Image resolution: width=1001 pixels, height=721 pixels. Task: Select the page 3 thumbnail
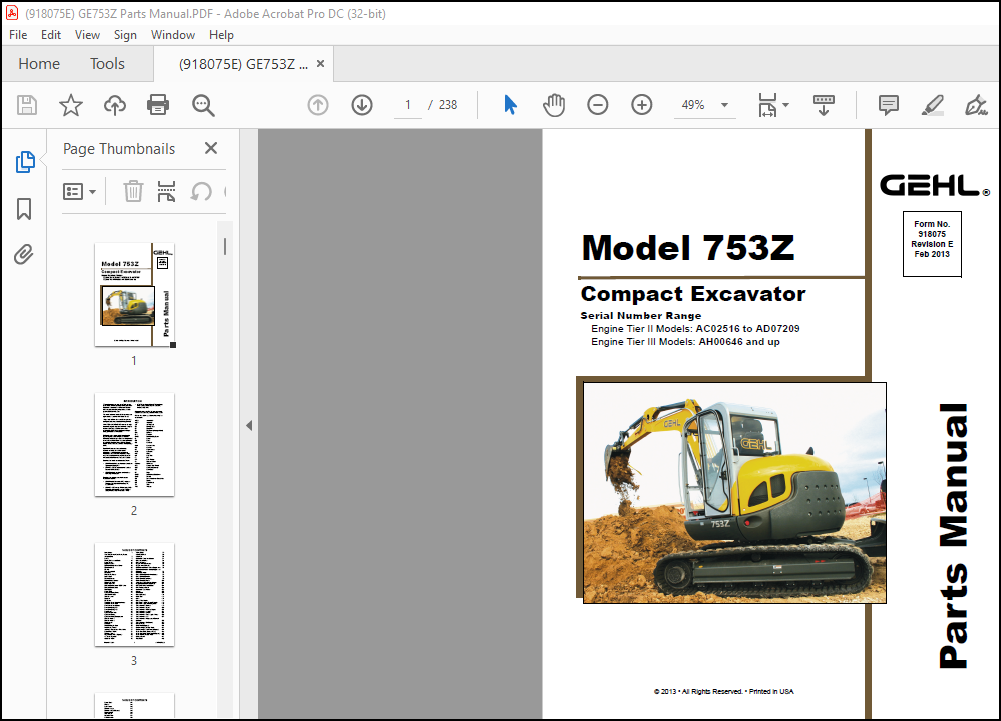[x=135, y=595]
